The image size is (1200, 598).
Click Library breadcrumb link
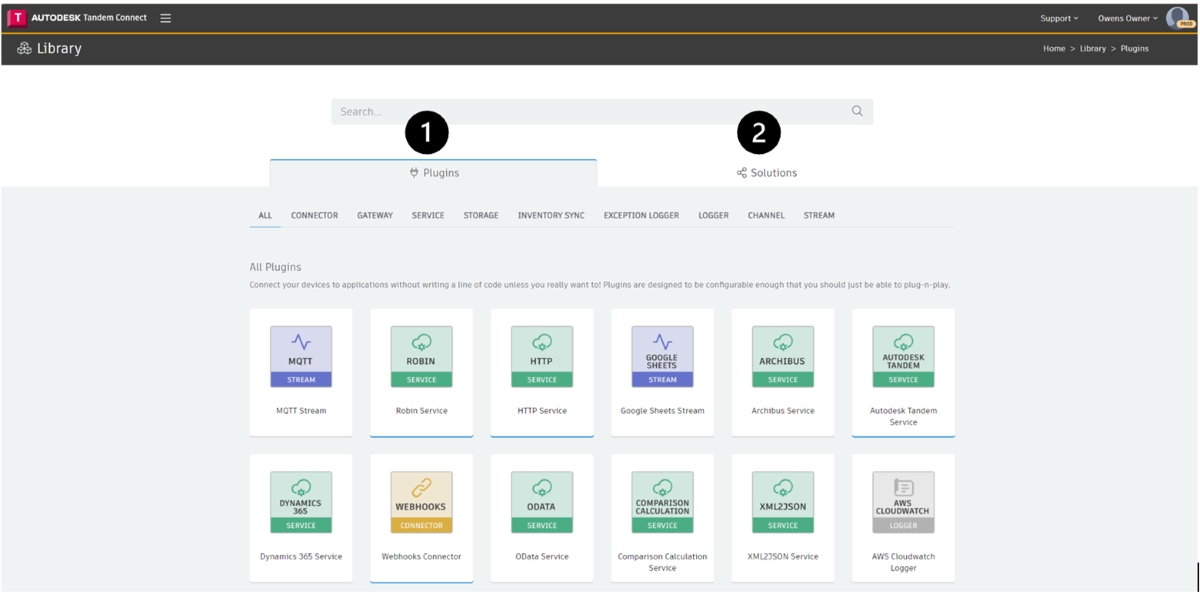point(1093,48)
